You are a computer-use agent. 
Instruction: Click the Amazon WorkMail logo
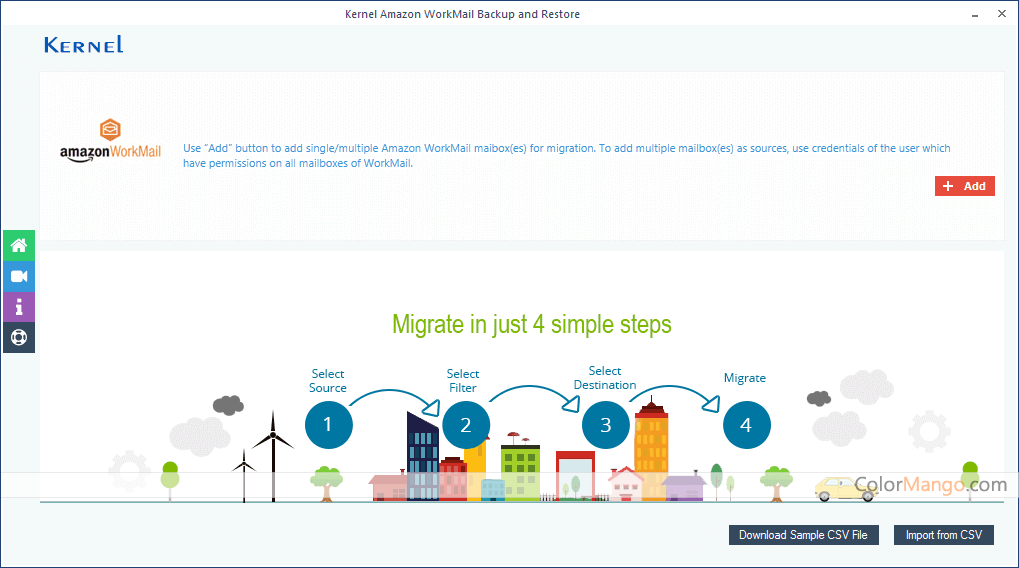click(110, 142)
